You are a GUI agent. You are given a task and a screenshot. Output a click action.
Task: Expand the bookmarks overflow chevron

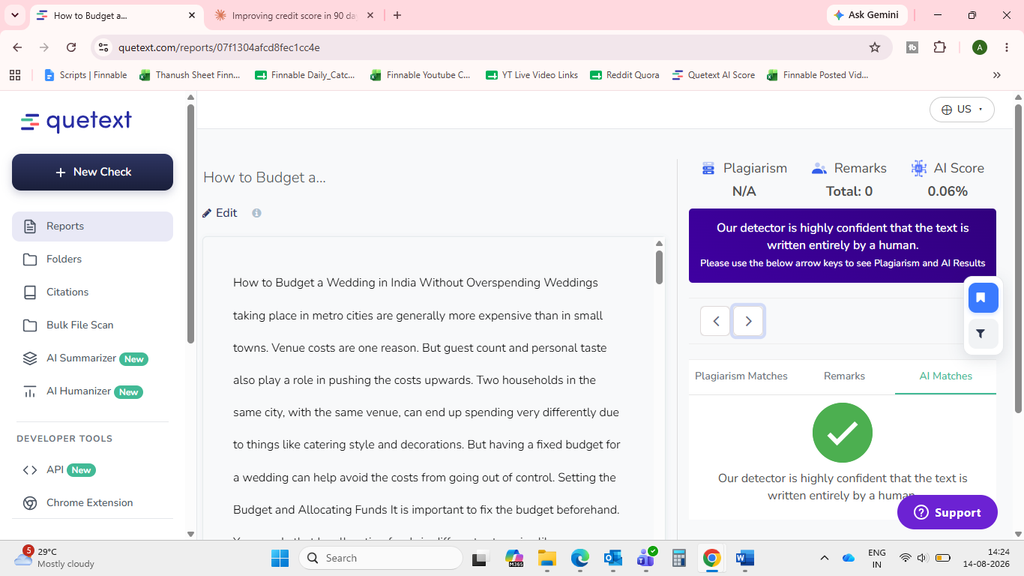(x=997, y=75)
